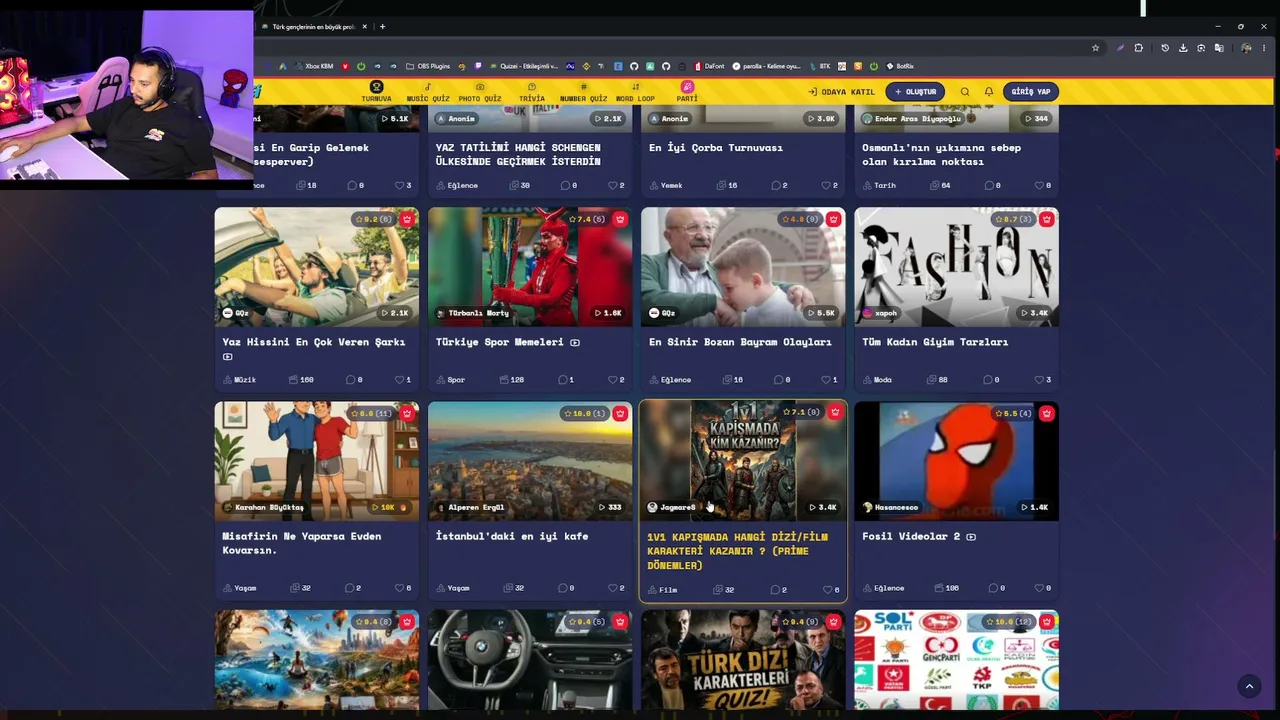Viewport: 1280px width, 720px height.
Task: Open the Türkiye Spor Memeleri thumbnail
Action: point(530,267)
